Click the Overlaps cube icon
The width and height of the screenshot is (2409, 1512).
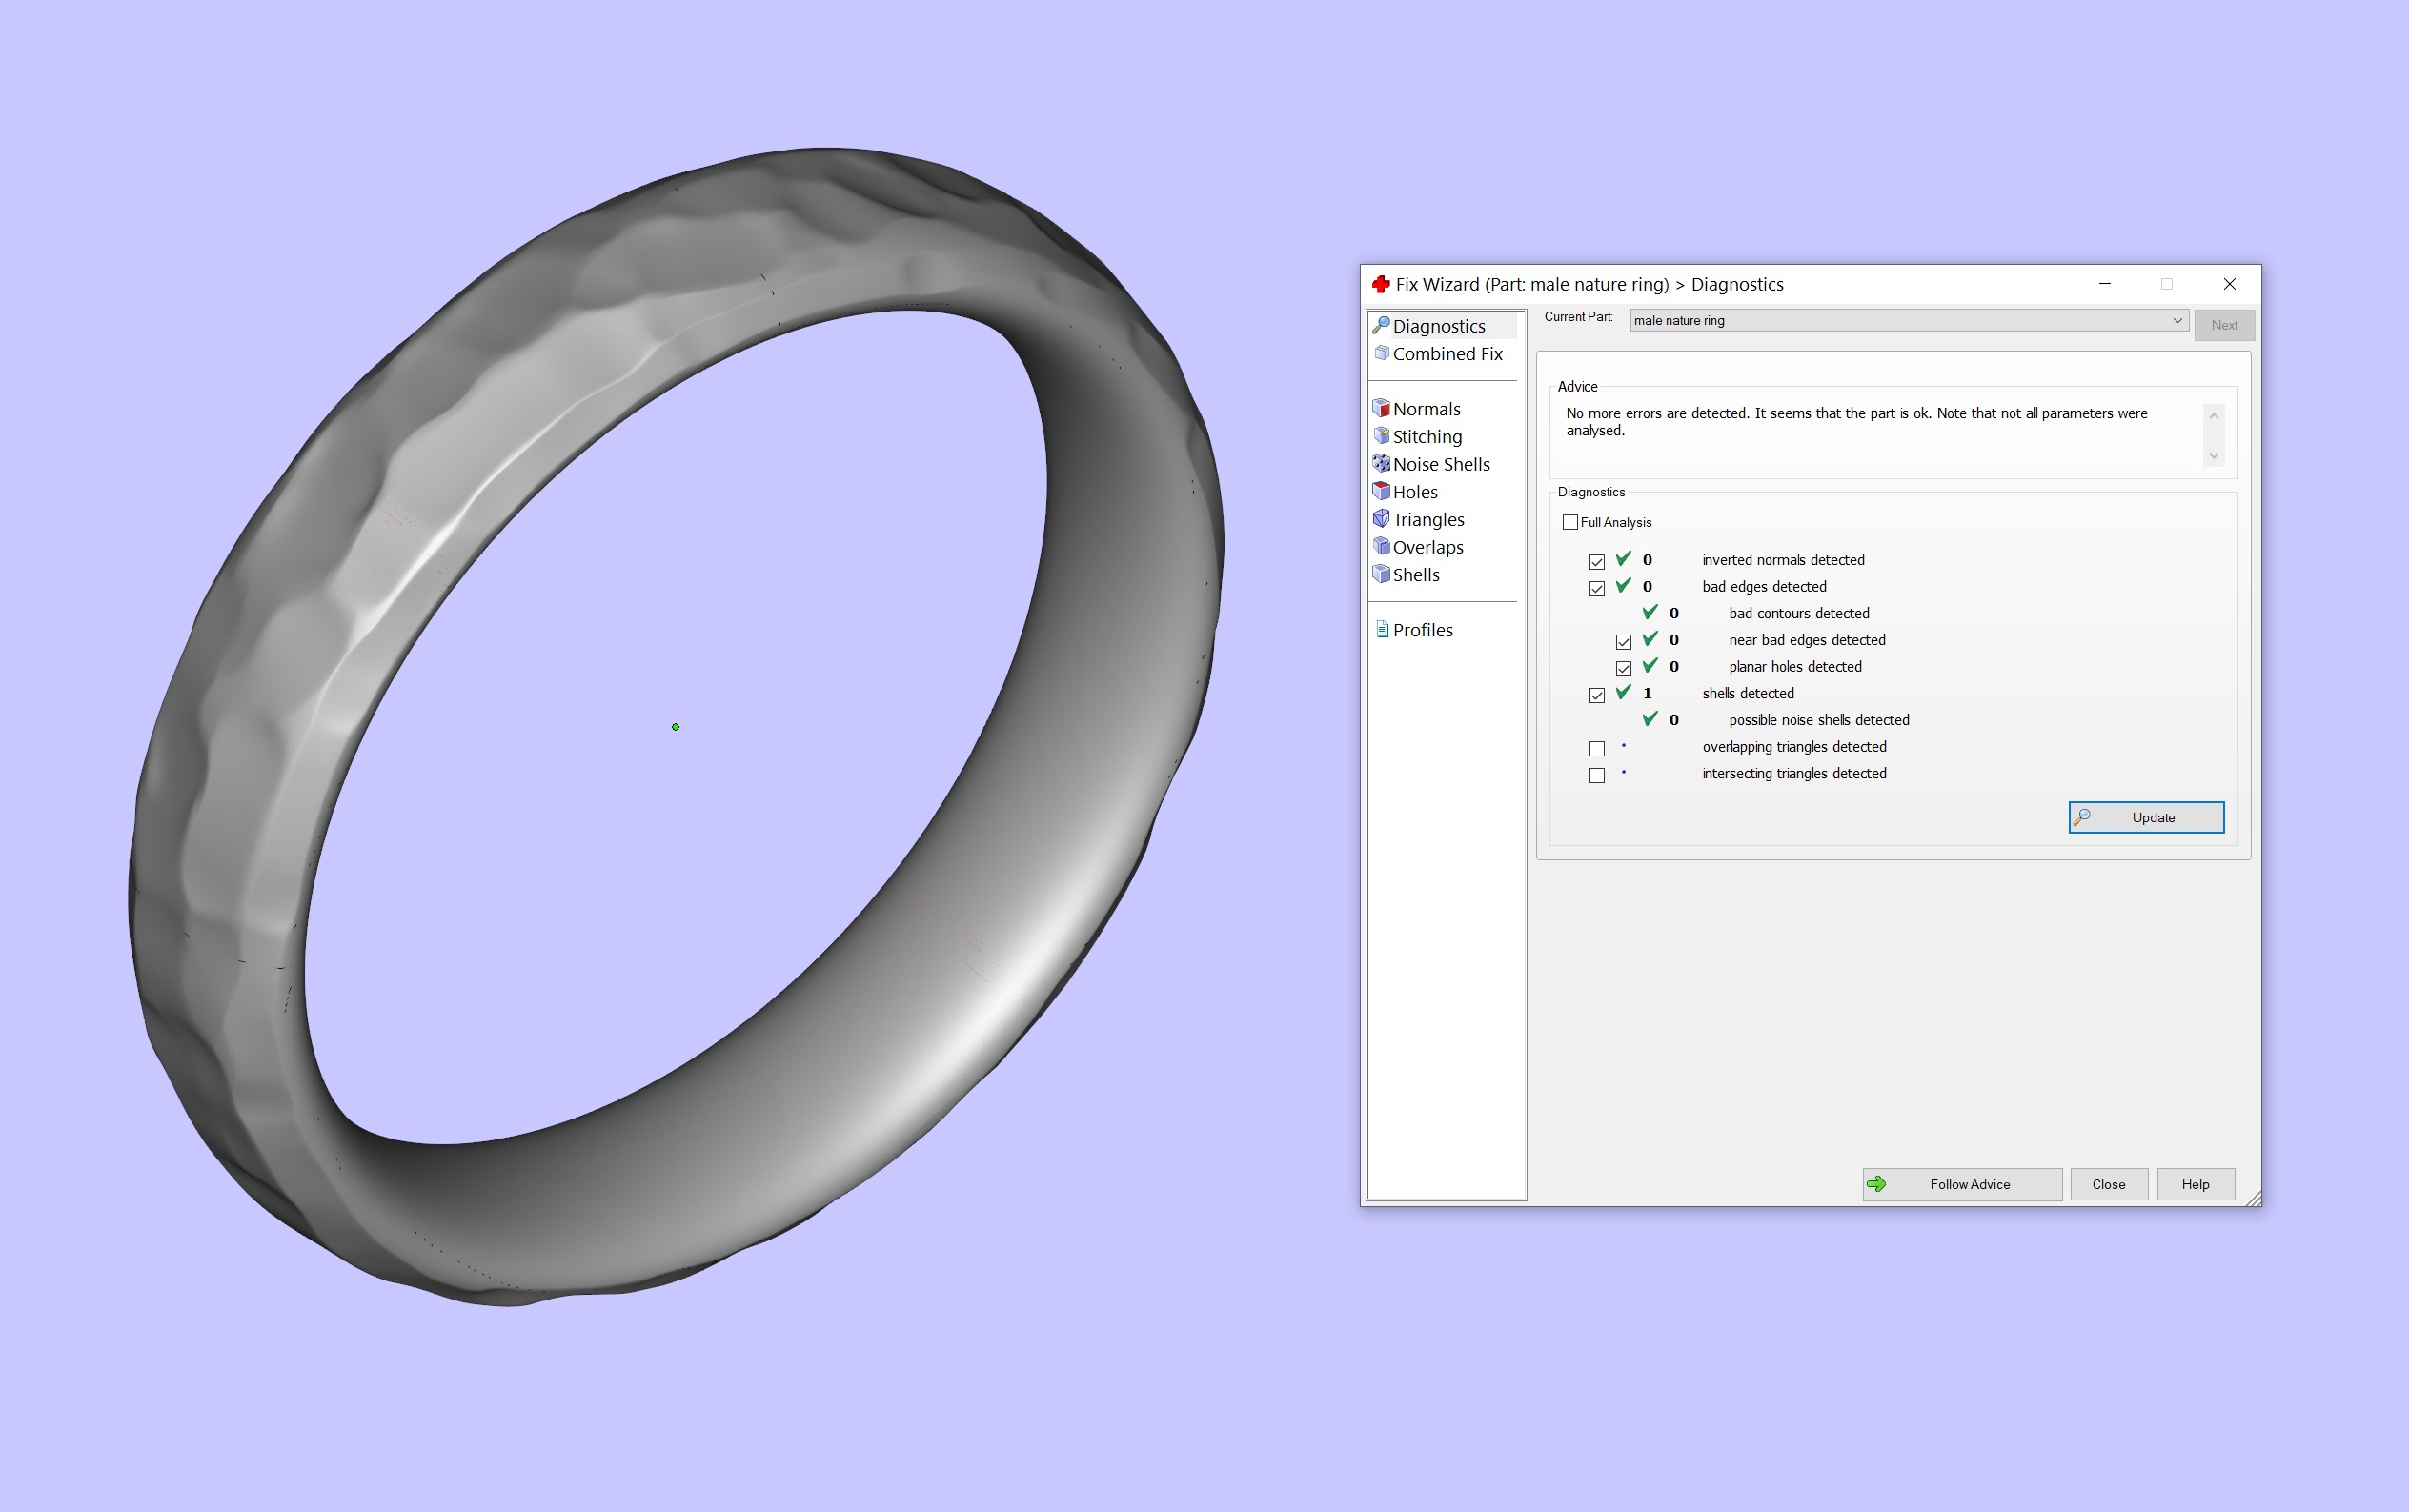[1381, 546]
